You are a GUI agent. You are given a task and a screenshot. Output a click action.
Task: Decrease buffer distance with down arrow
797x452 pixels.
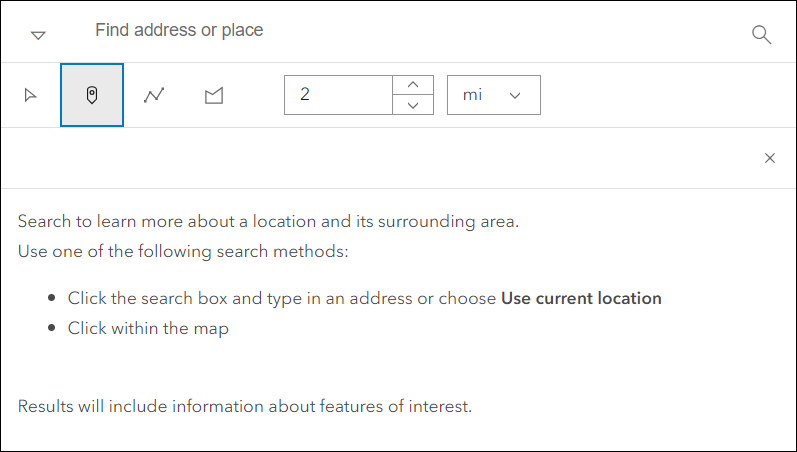(413, 105)
